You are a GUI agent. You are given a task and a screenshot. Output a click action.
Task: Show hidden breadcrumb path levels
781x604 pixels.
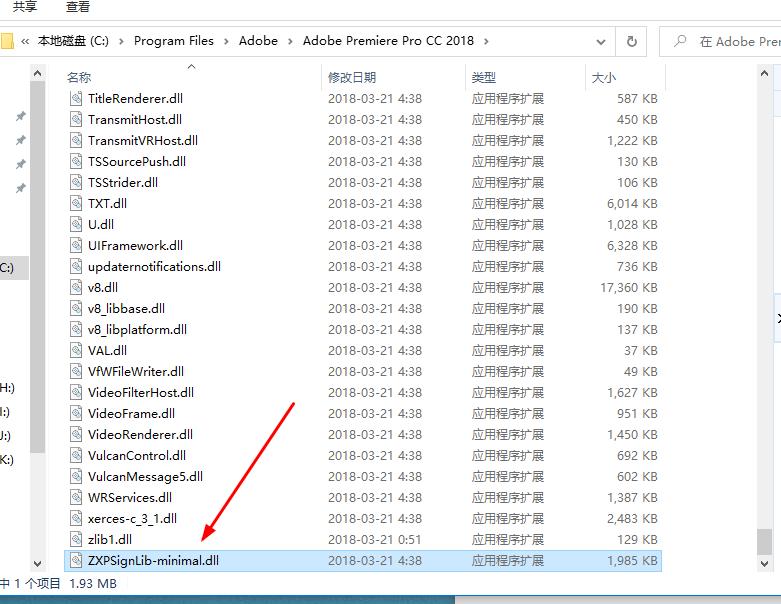(x=25, y=41)
